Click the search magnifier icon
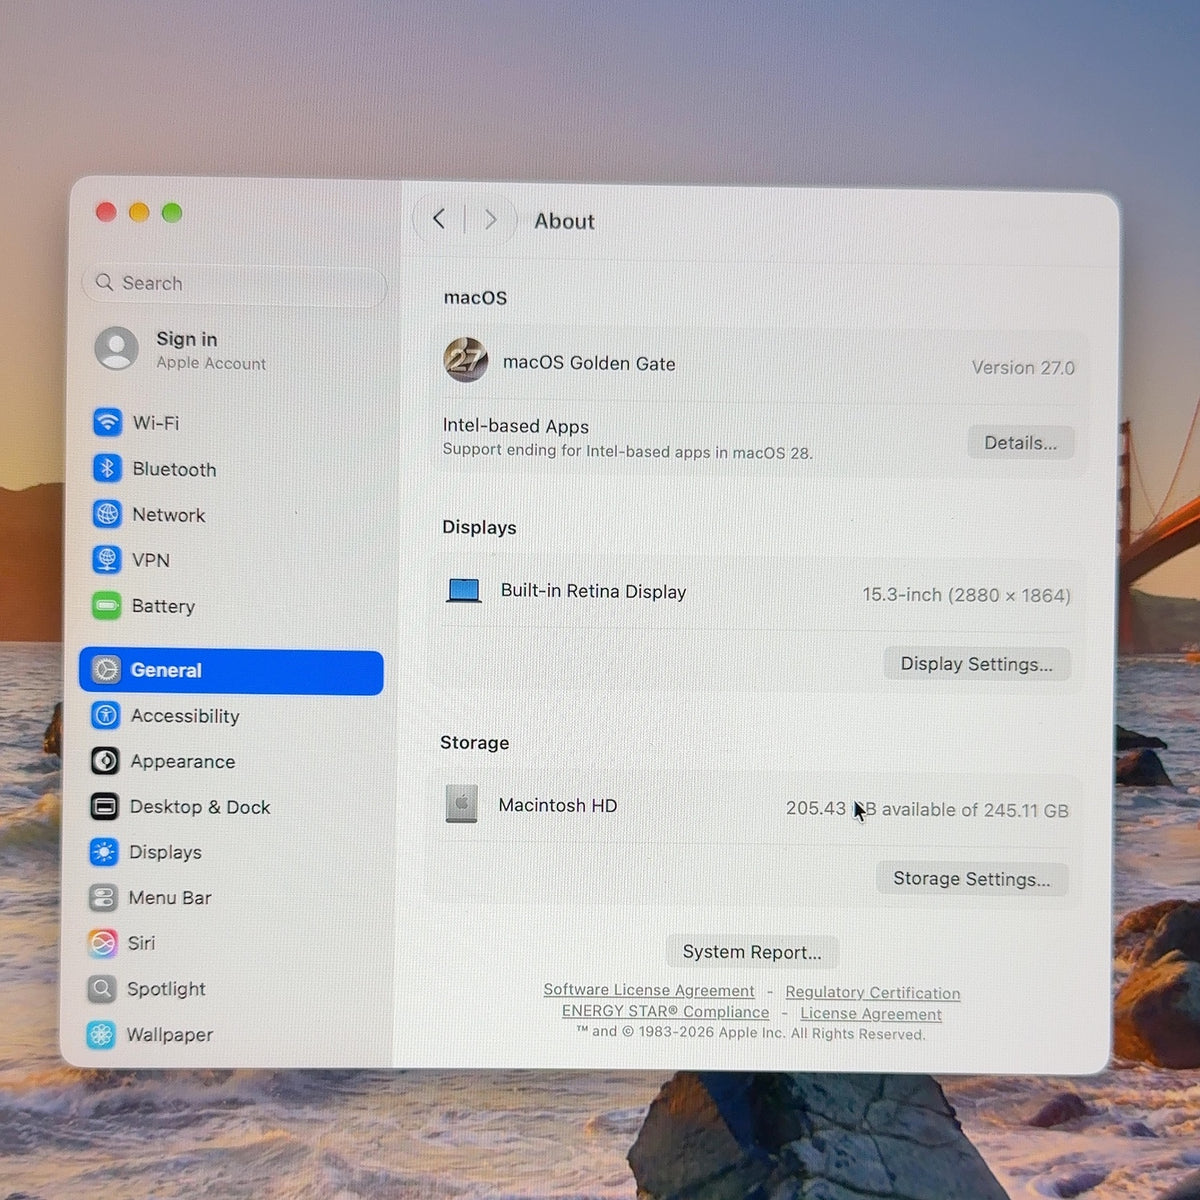The height and width of the screenshot is (1200, 1200). (x=104, y=282)
